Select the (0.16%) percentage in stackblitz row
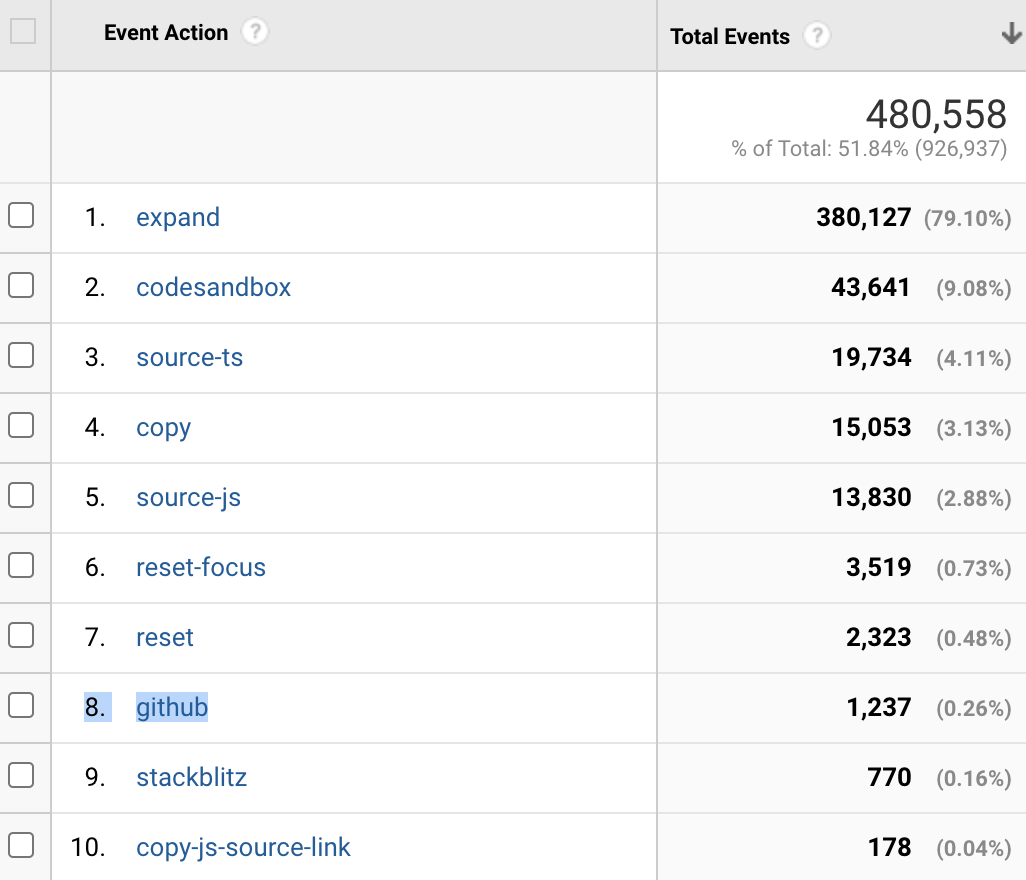Viewport: 1026px width, 880px height. click(x=974, y=778)
